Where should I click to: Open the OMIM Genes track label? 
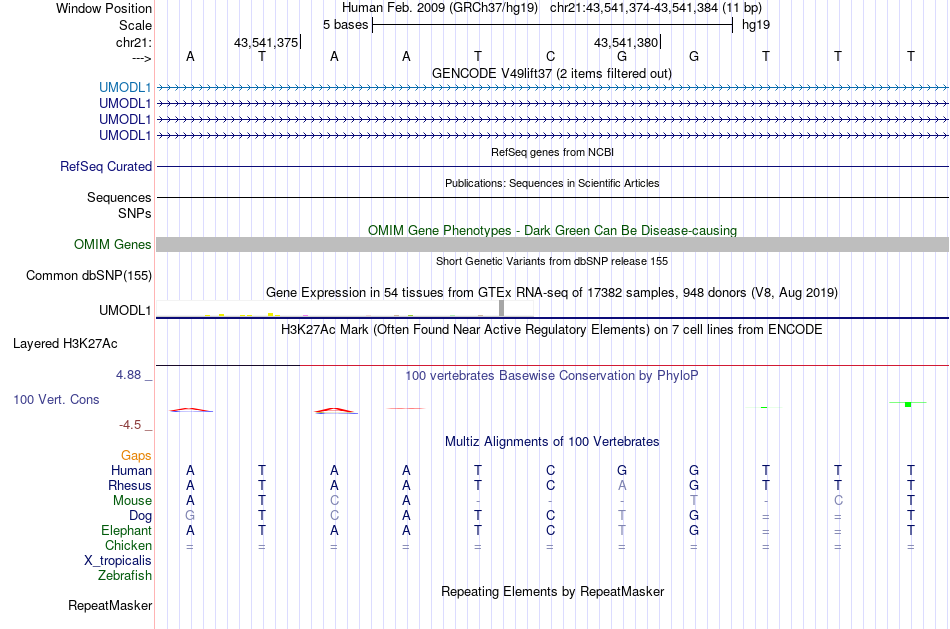pos(113,244)
